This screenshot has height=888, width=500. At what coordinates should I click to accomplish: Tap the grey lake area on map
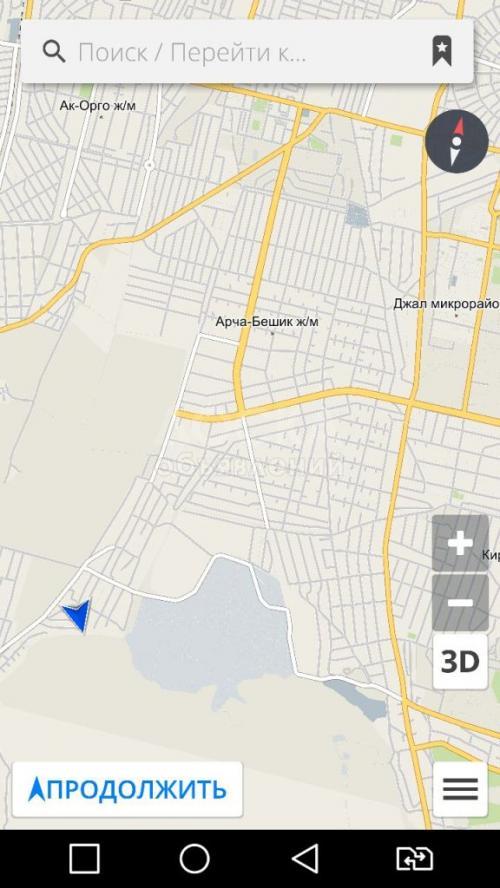pos(215,629)
